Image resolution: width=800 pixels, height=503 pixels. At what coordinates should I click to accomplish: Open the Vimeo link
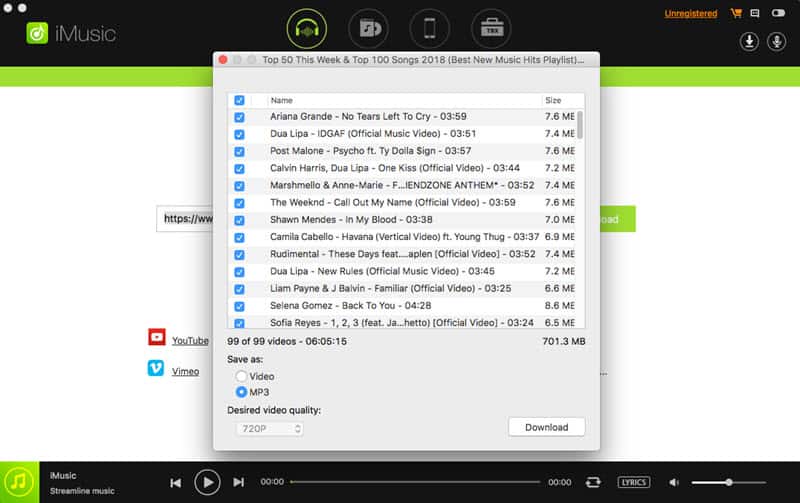(x=185, y=371)
